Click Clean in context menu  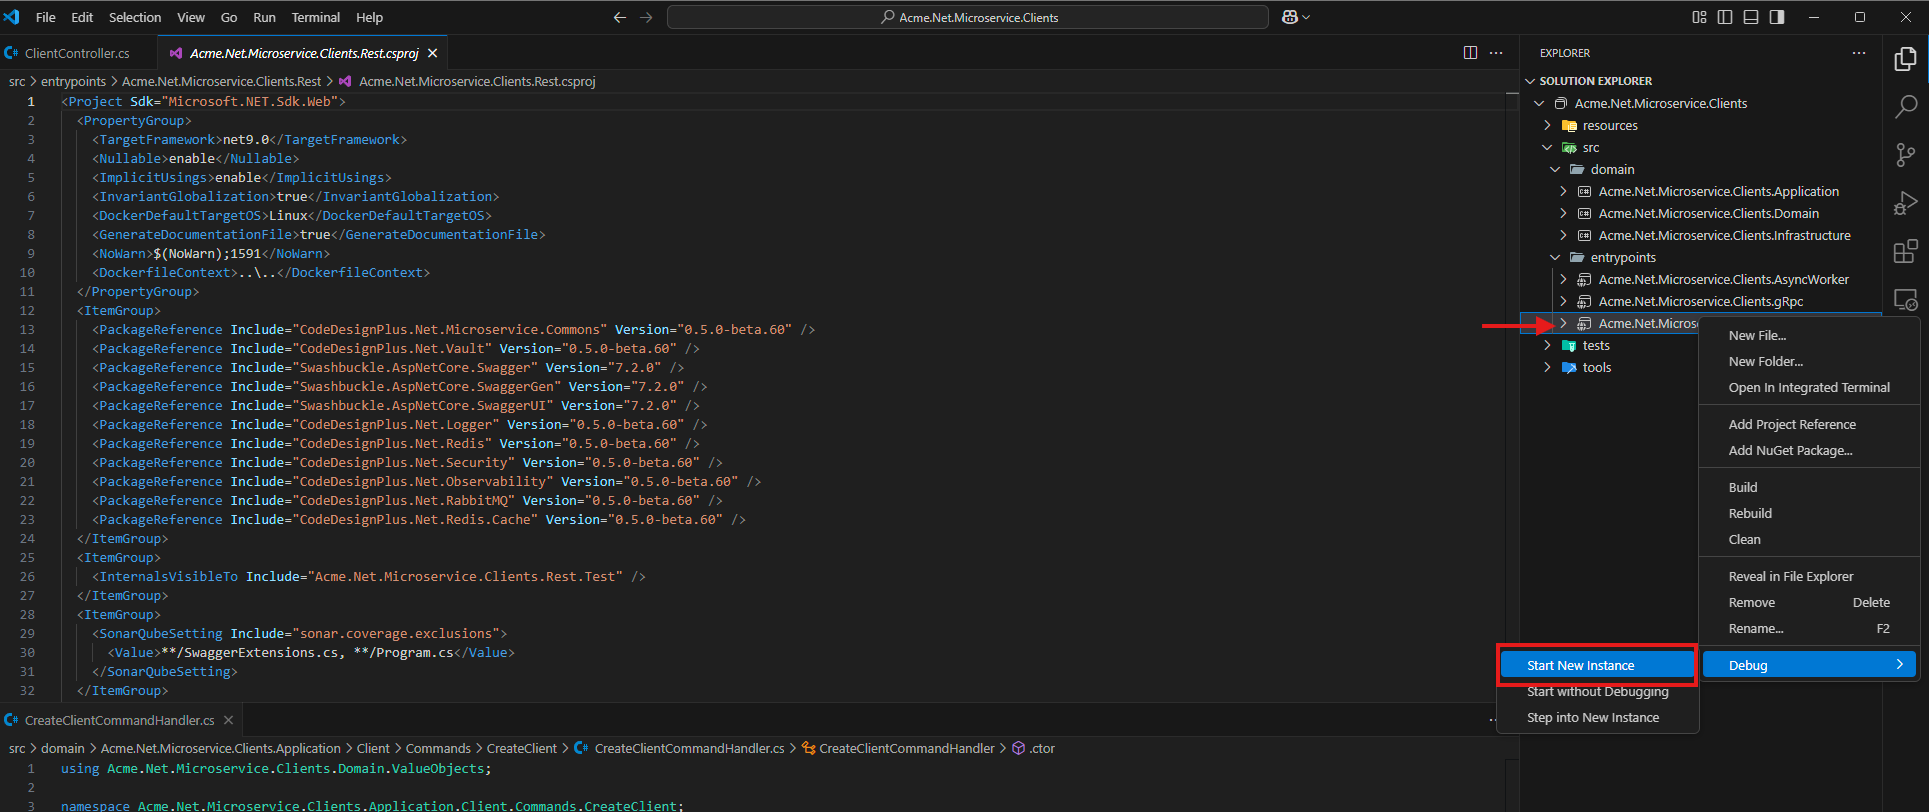(x=1809, y=539)
